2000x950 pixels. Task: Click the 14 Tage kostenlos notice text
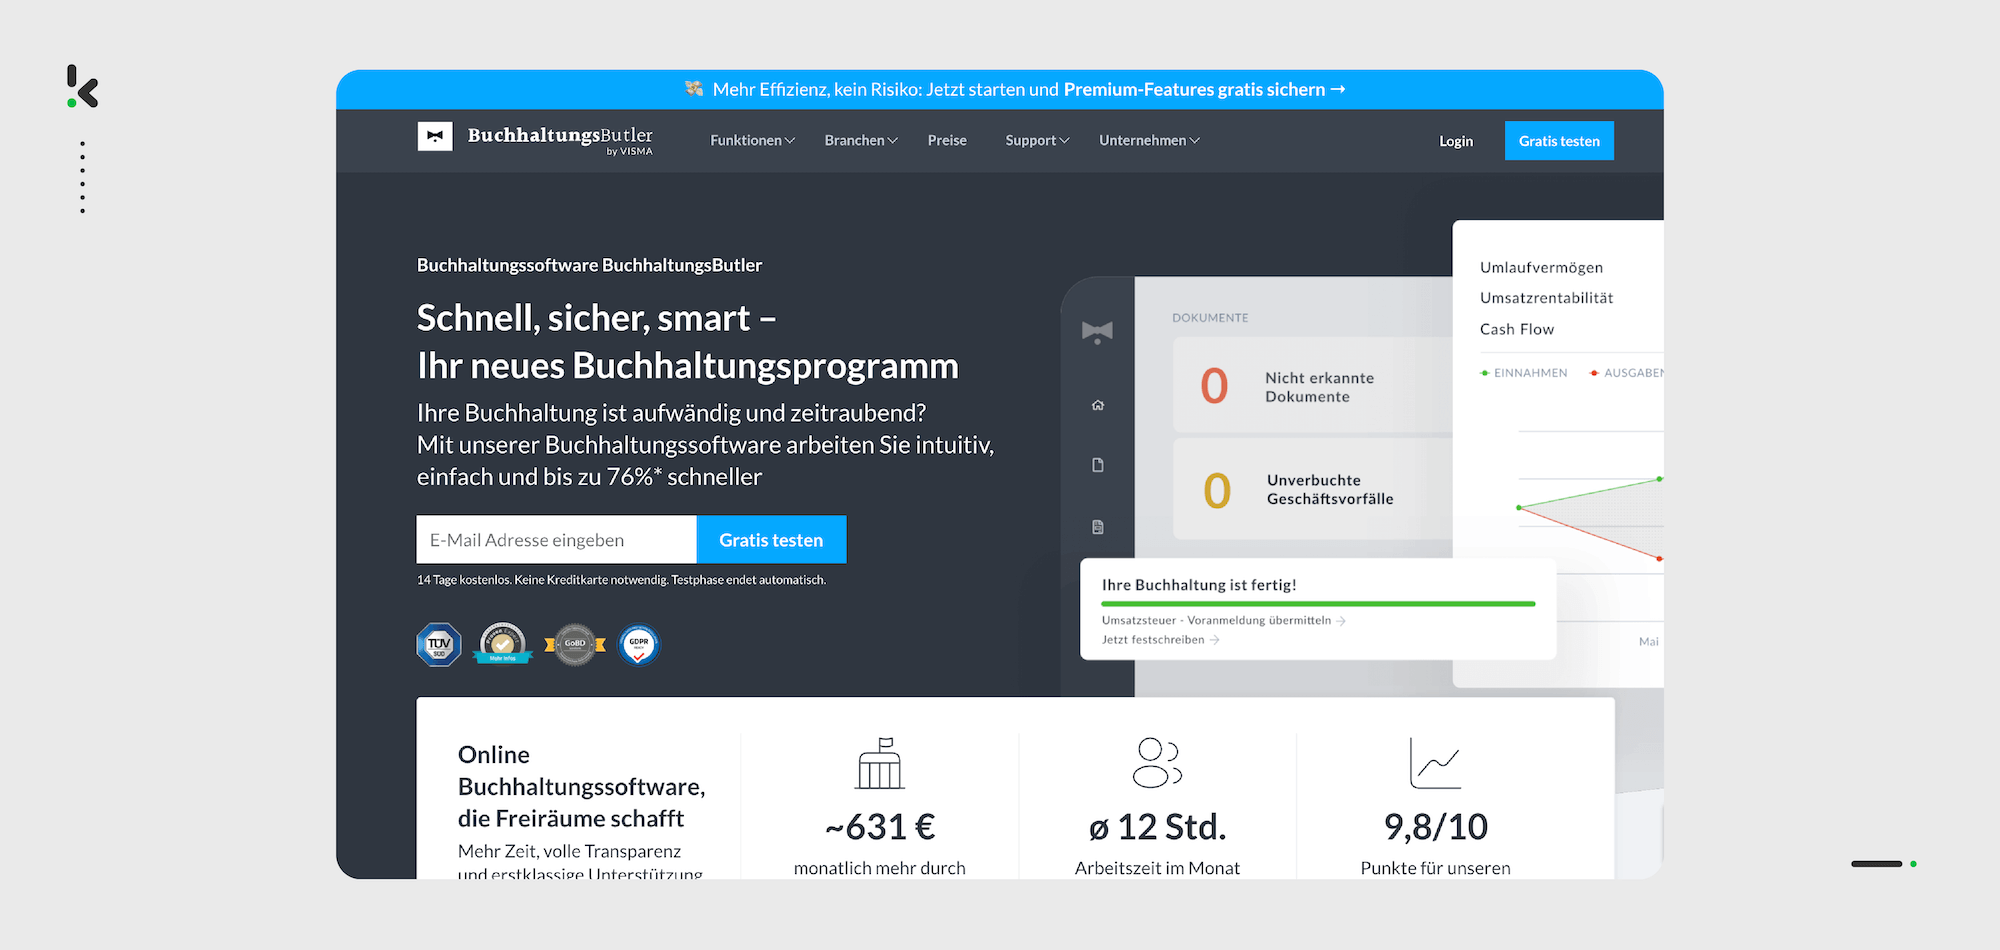click(x=621, y=580)
